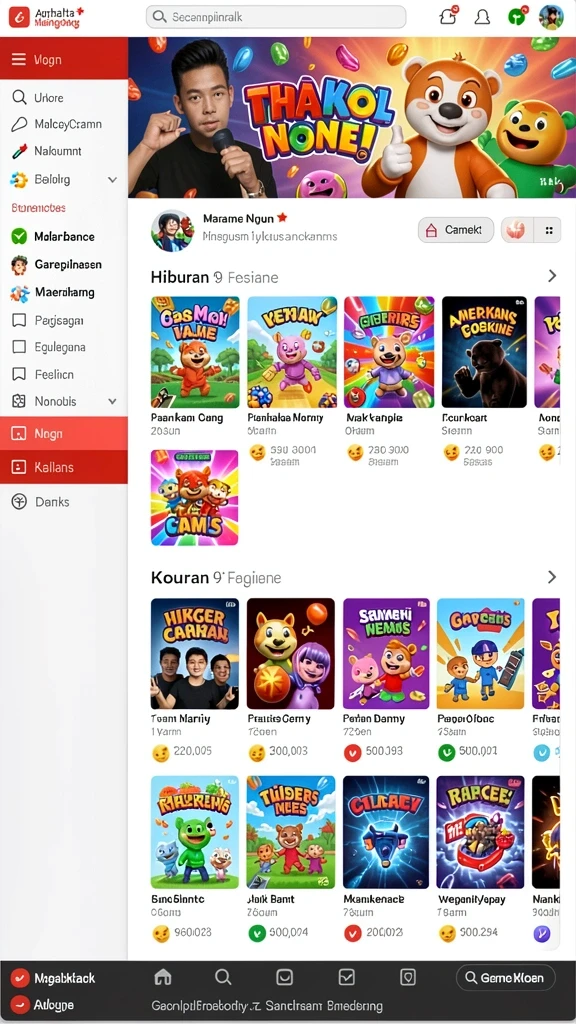The image size is (576, 1024).
Task: Click the pink round icon beside Camekt
Action: (517, 230)
